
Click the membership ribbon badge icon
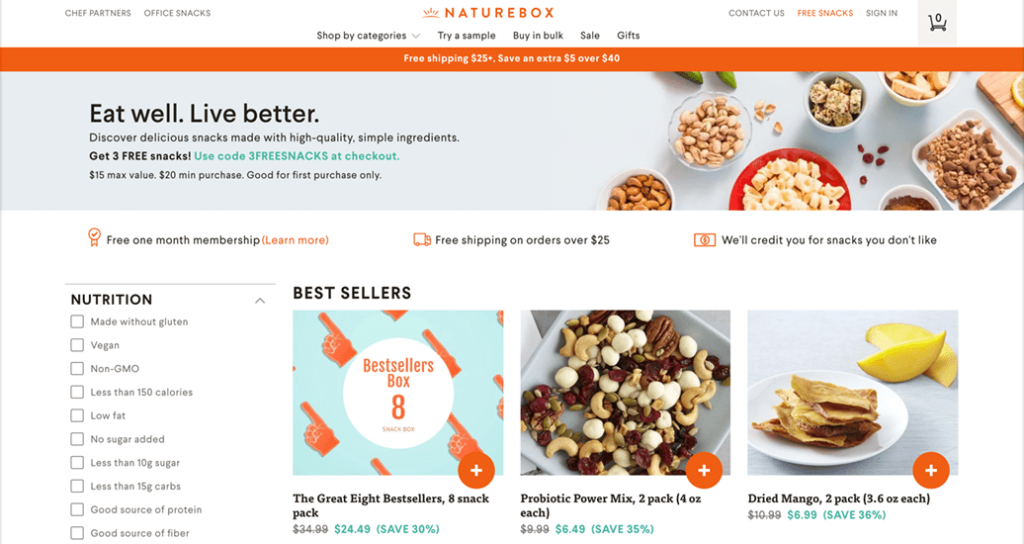(x=94, y=237)
